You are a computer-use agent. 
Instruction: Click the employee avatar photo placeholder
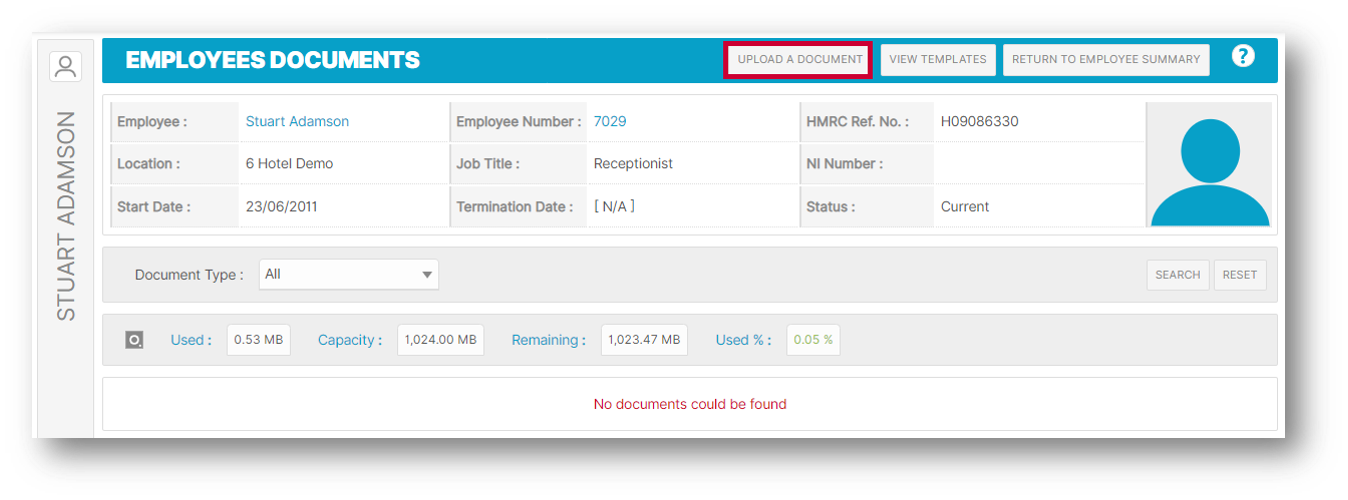pos(1209,165)
